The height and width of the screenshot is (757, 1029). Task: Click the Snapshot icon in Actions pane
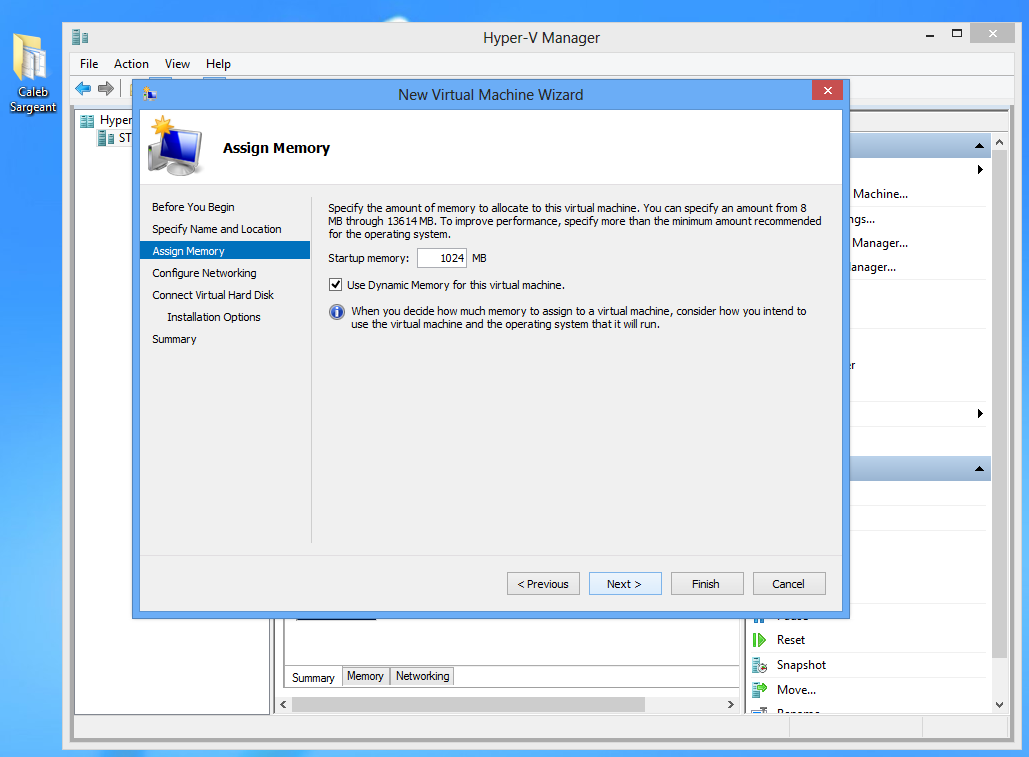tap(759, 665)
